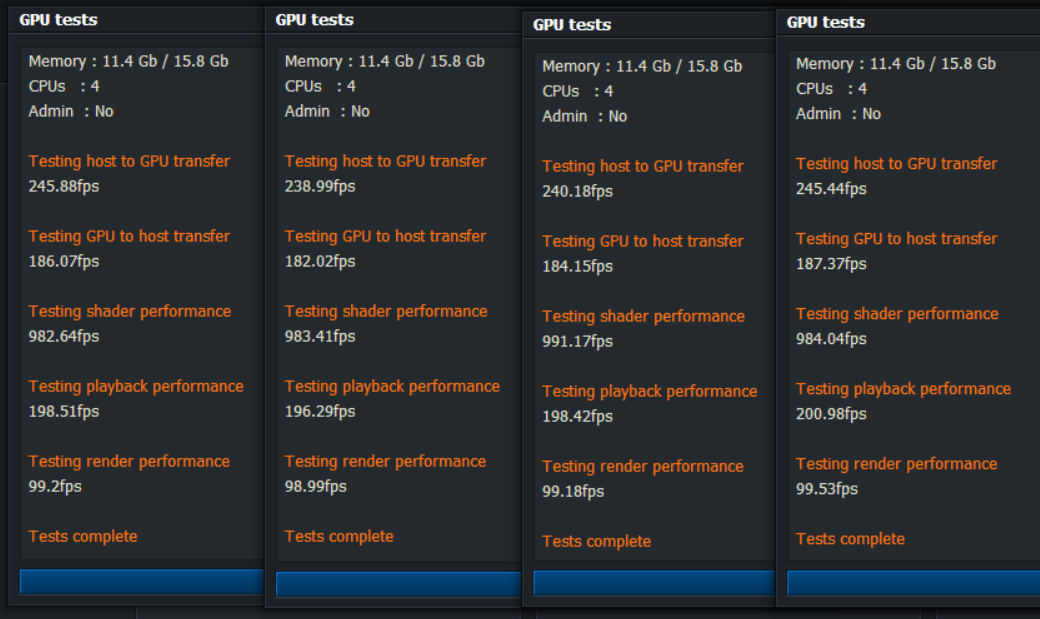This screenshot has width=1040, height=619.
Task: Select the 245.44fps transfer result text
Action: [x=831, y=189]
